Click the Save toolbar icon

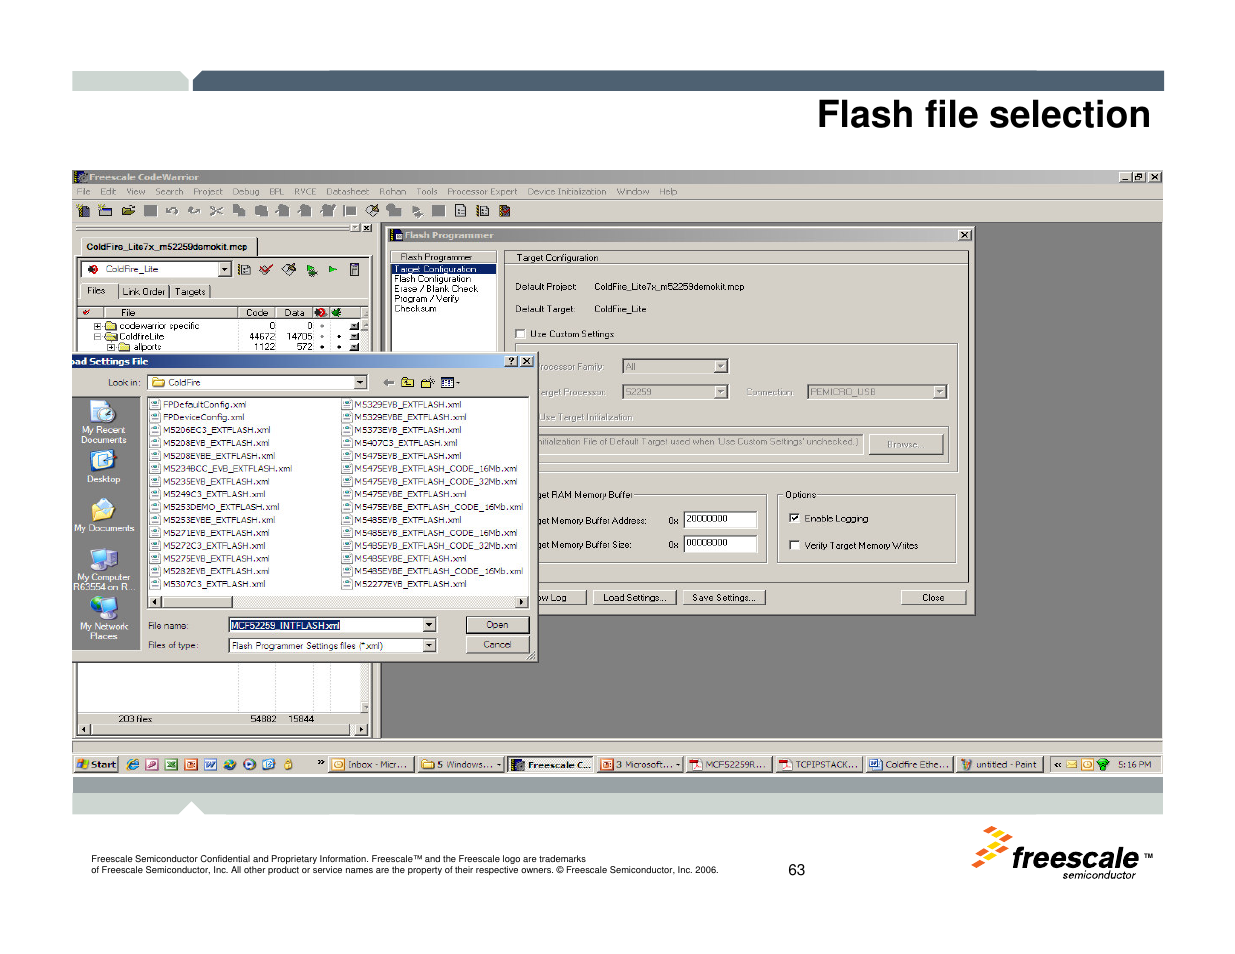(150, 211)
